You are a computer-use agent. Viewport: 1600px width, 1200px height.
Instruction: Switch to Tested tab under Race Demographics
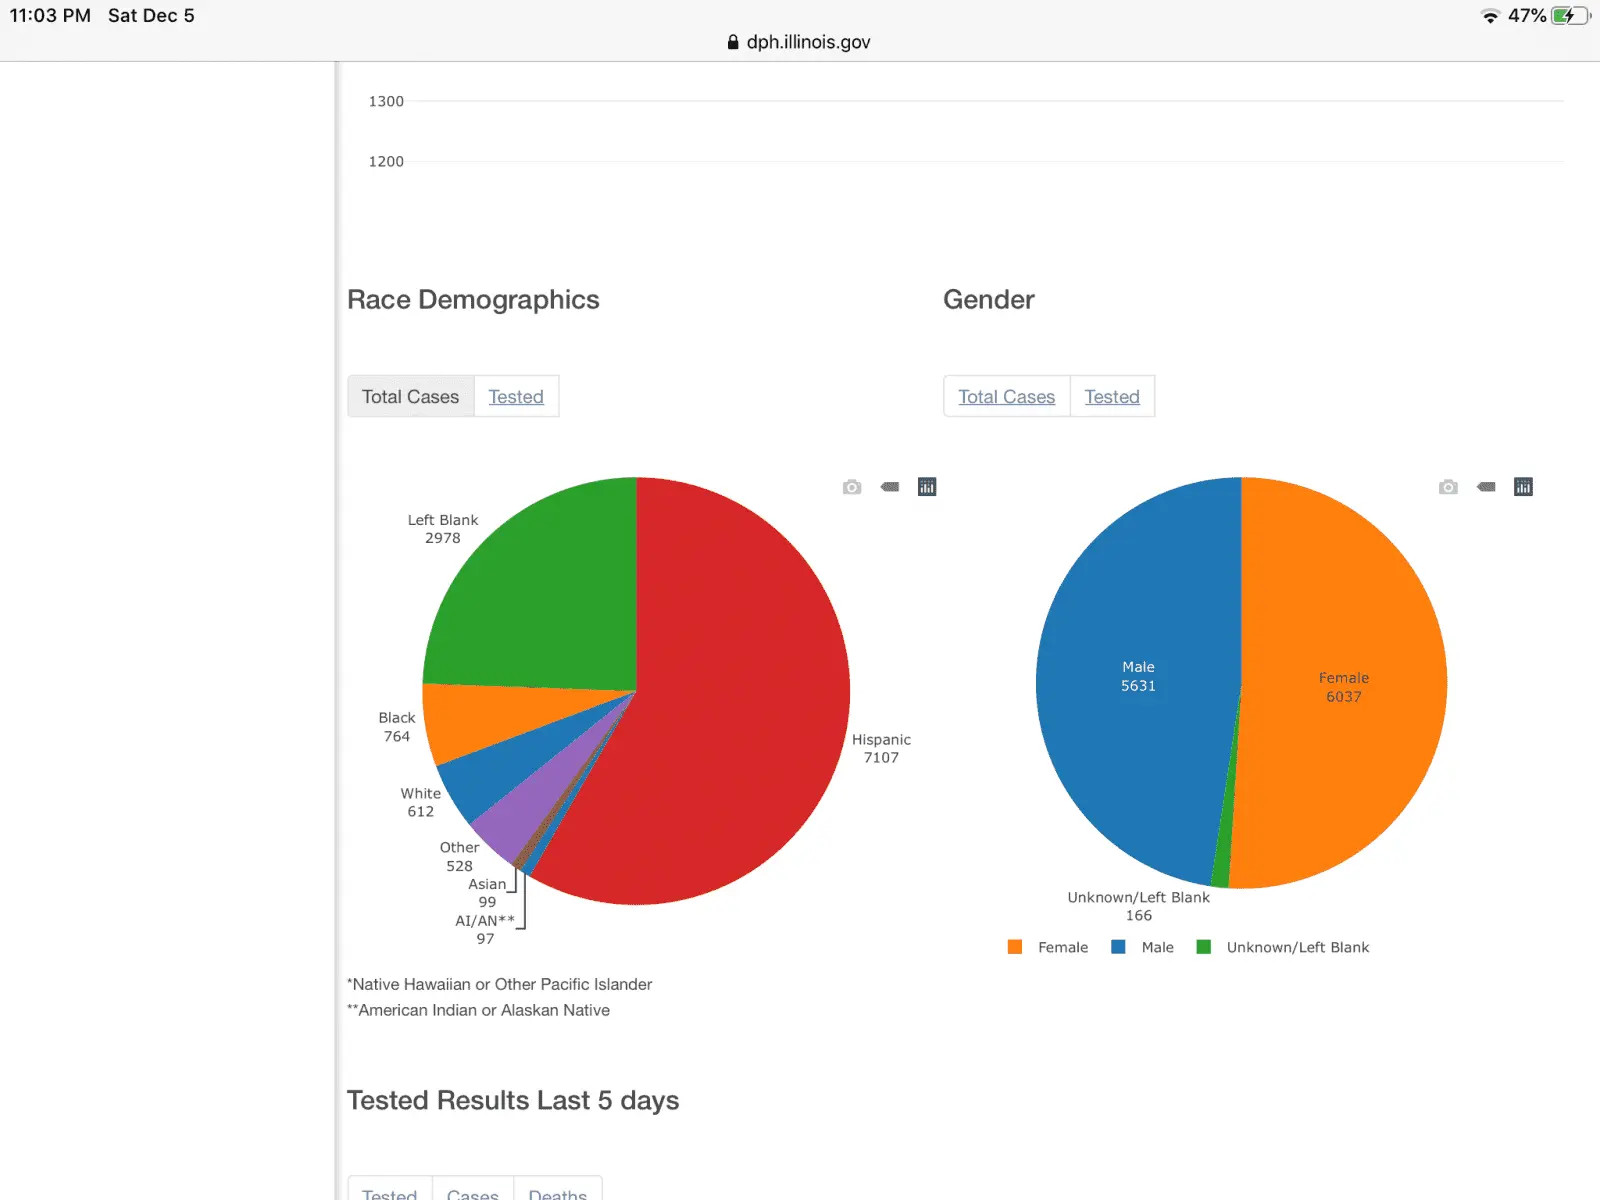(x=516, y=397)
